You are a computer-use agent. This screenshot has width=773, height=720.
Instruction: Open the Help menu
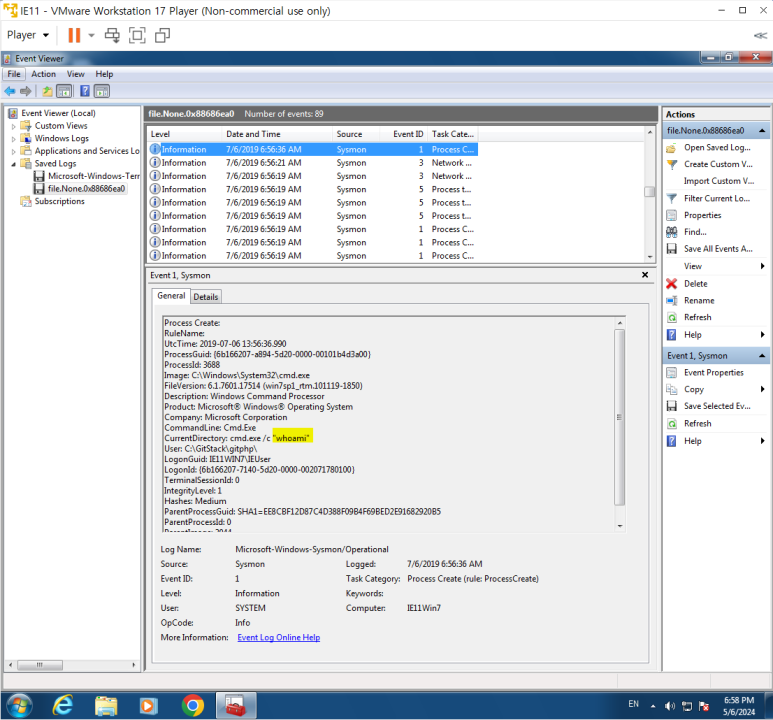(x=104, y=74)
